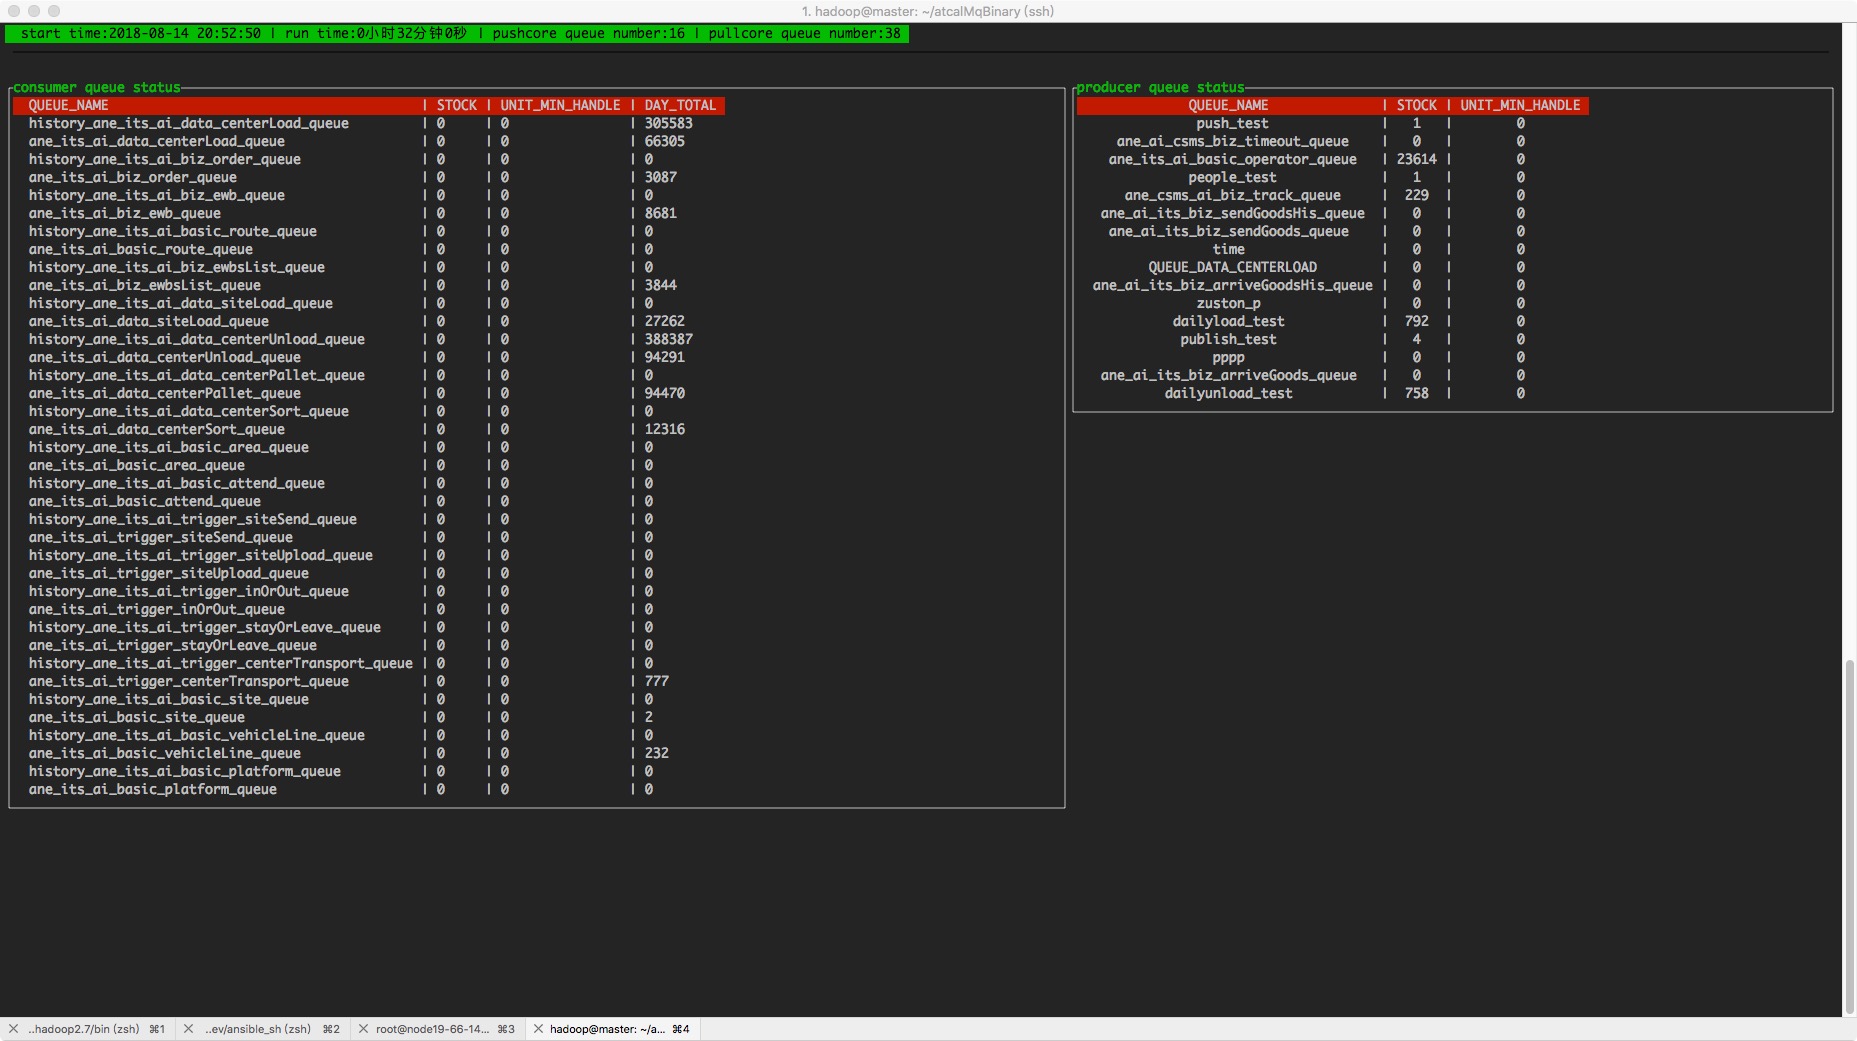Viewport: 1857px width, 1041px height.
Task: Select ane_its_ai_biz_ewb_queue row name
Action: point(124,213)
